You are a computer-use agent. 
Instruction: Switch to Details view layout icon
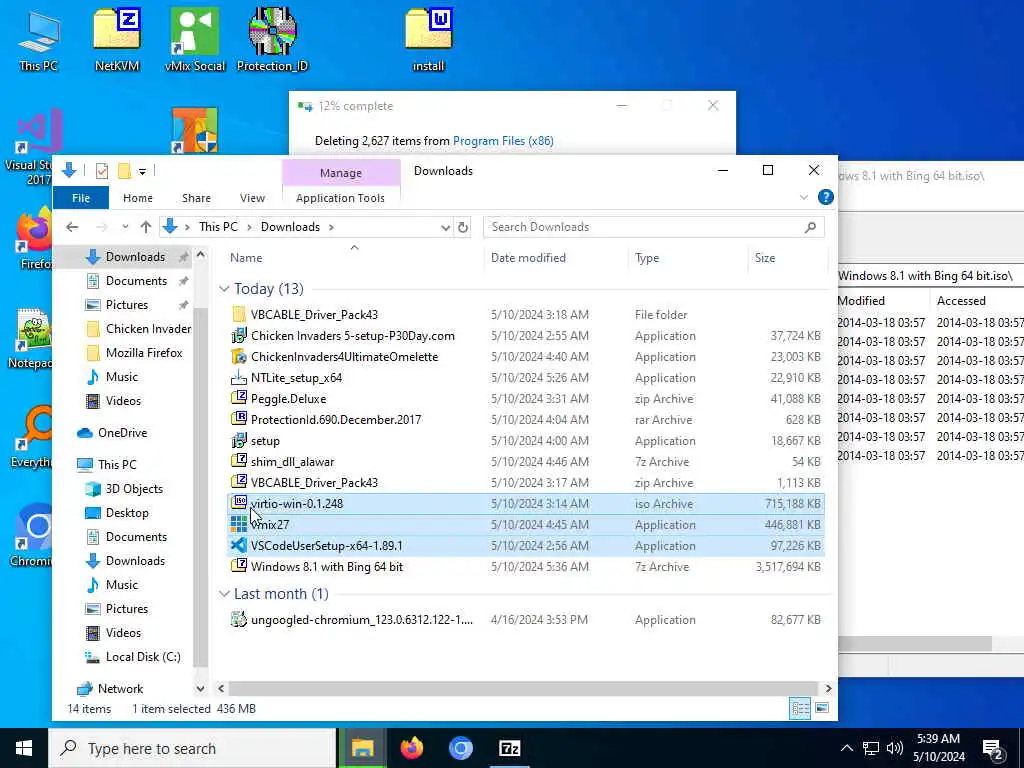point(800,709)
